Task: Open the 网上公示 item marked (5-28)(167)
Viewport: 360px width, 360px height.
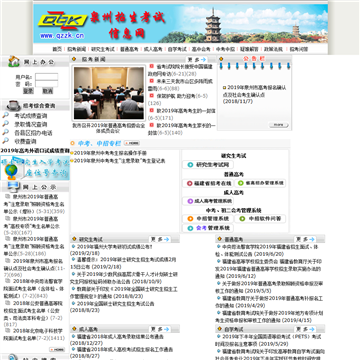Action: pyautogui.click(x=32, y=226)
